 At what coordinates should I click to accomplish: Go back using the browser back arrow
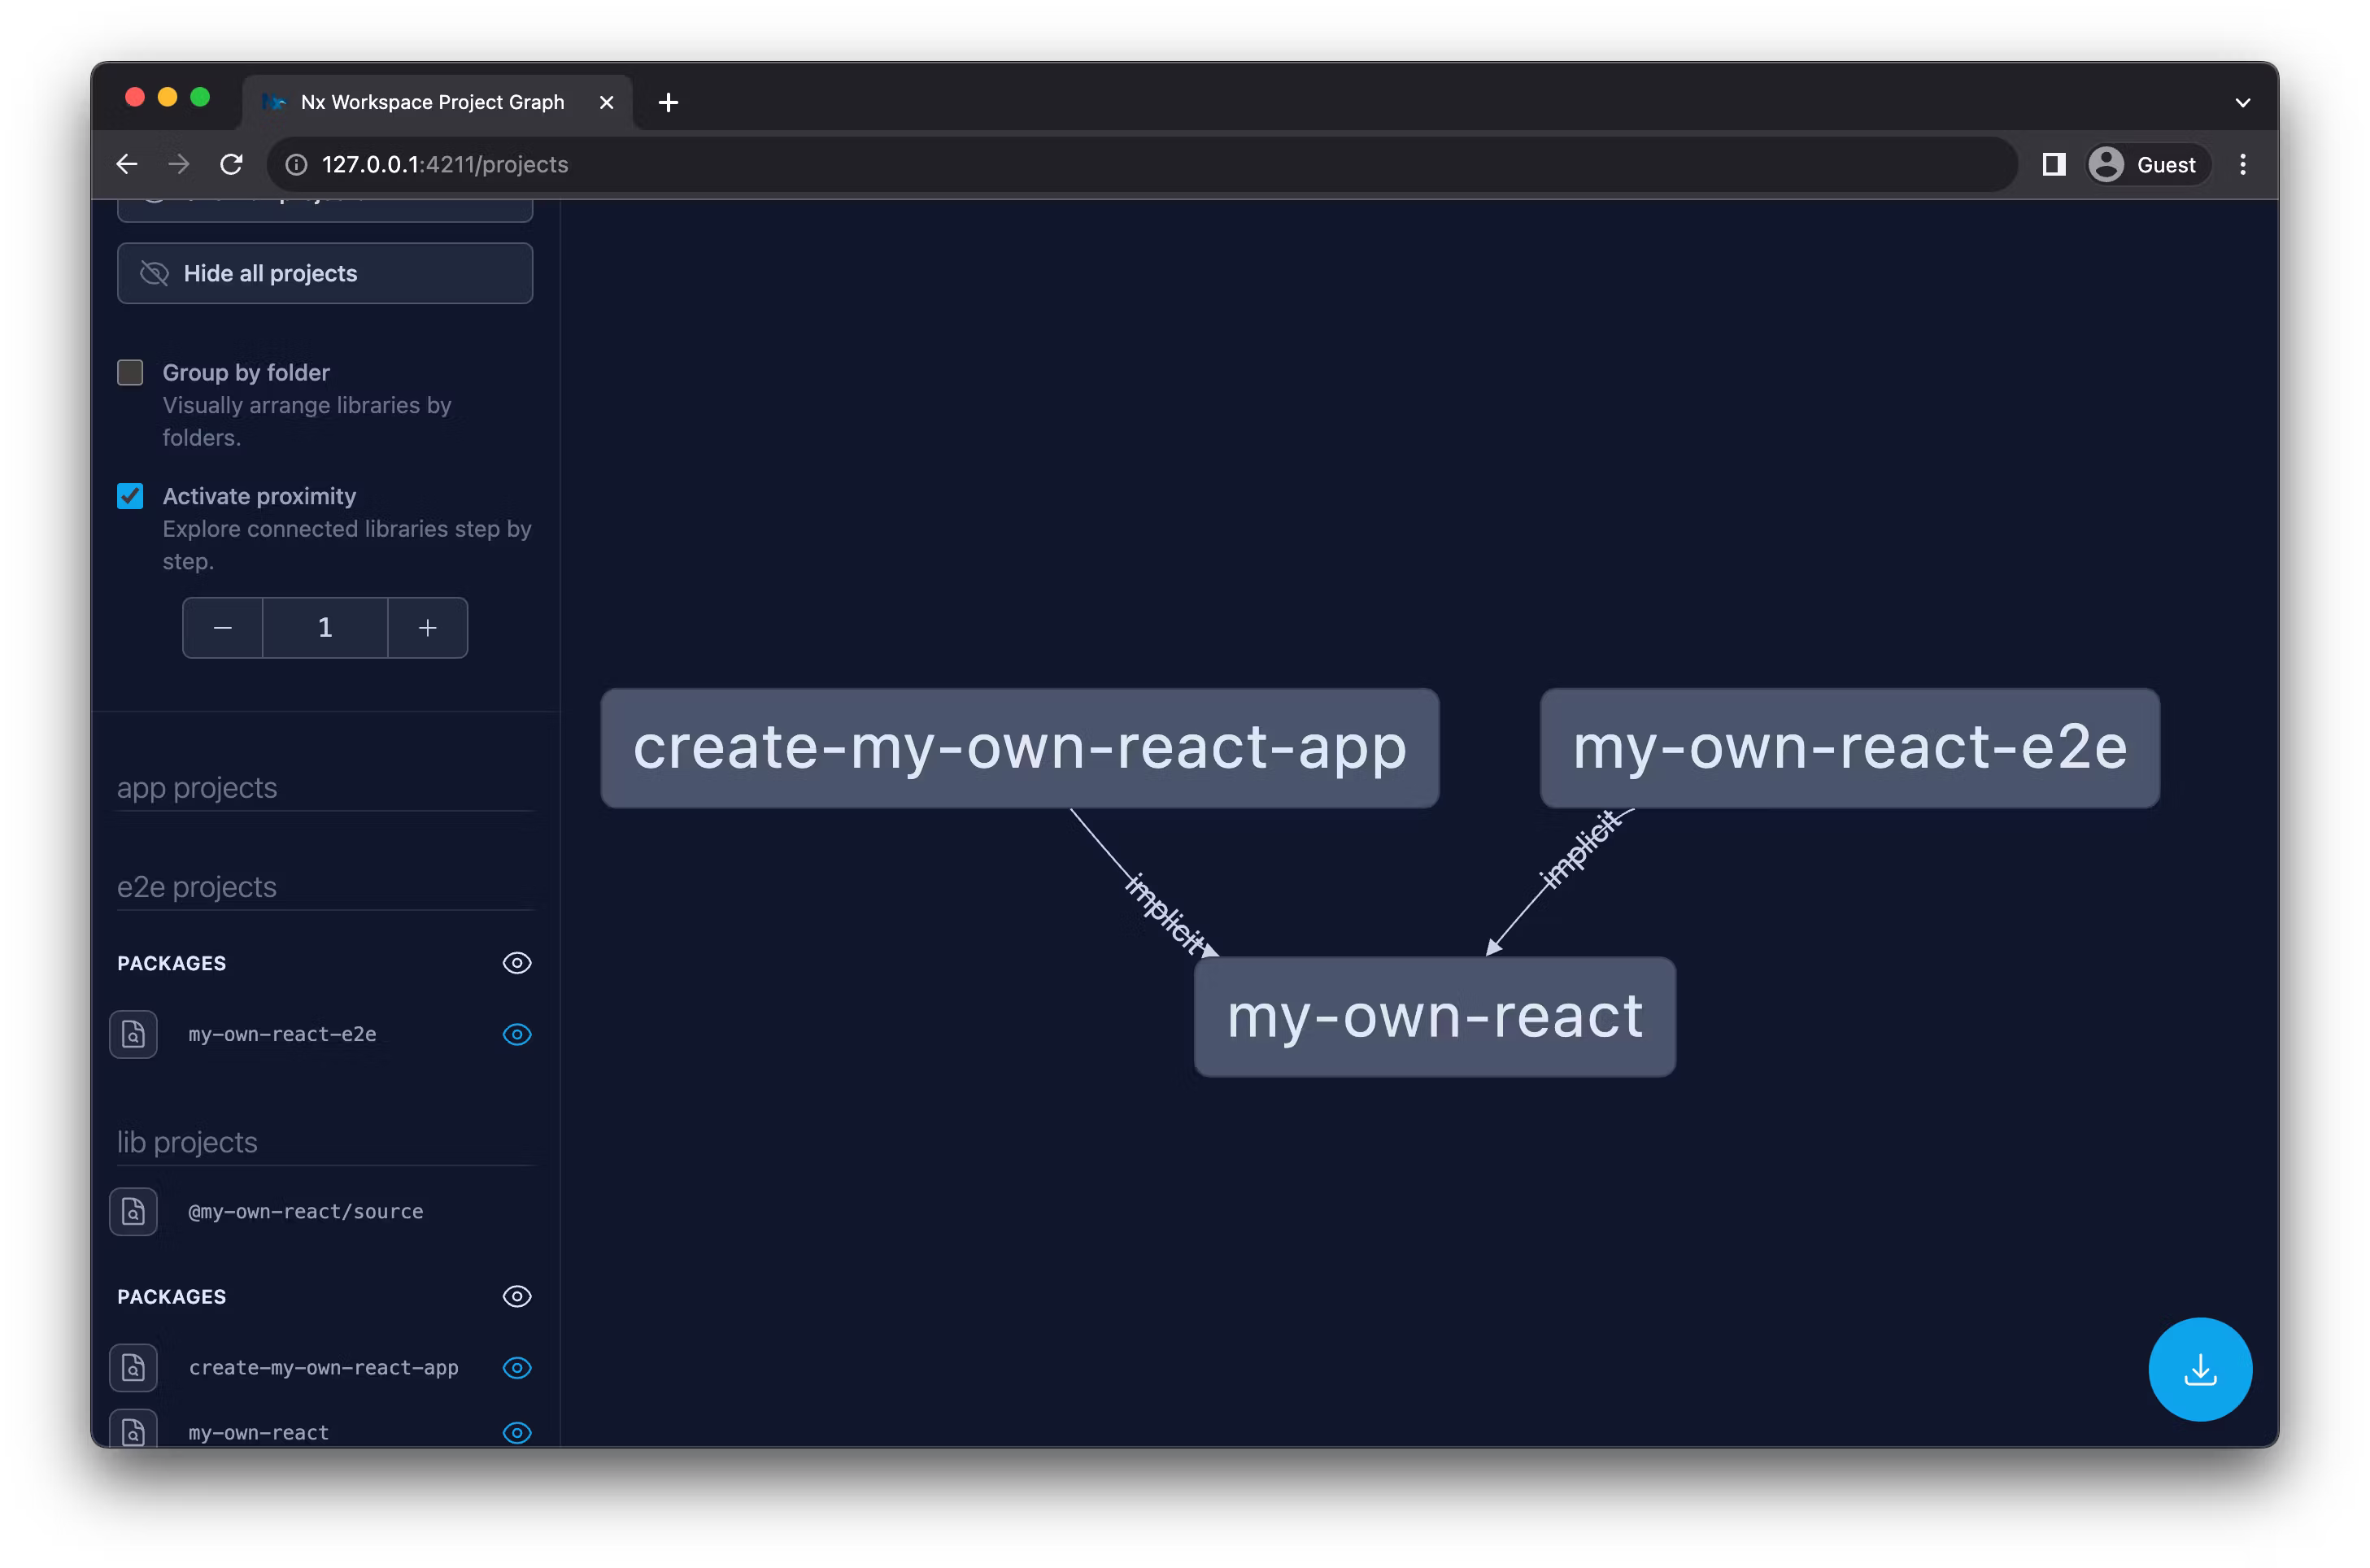[x=127, y=164]
